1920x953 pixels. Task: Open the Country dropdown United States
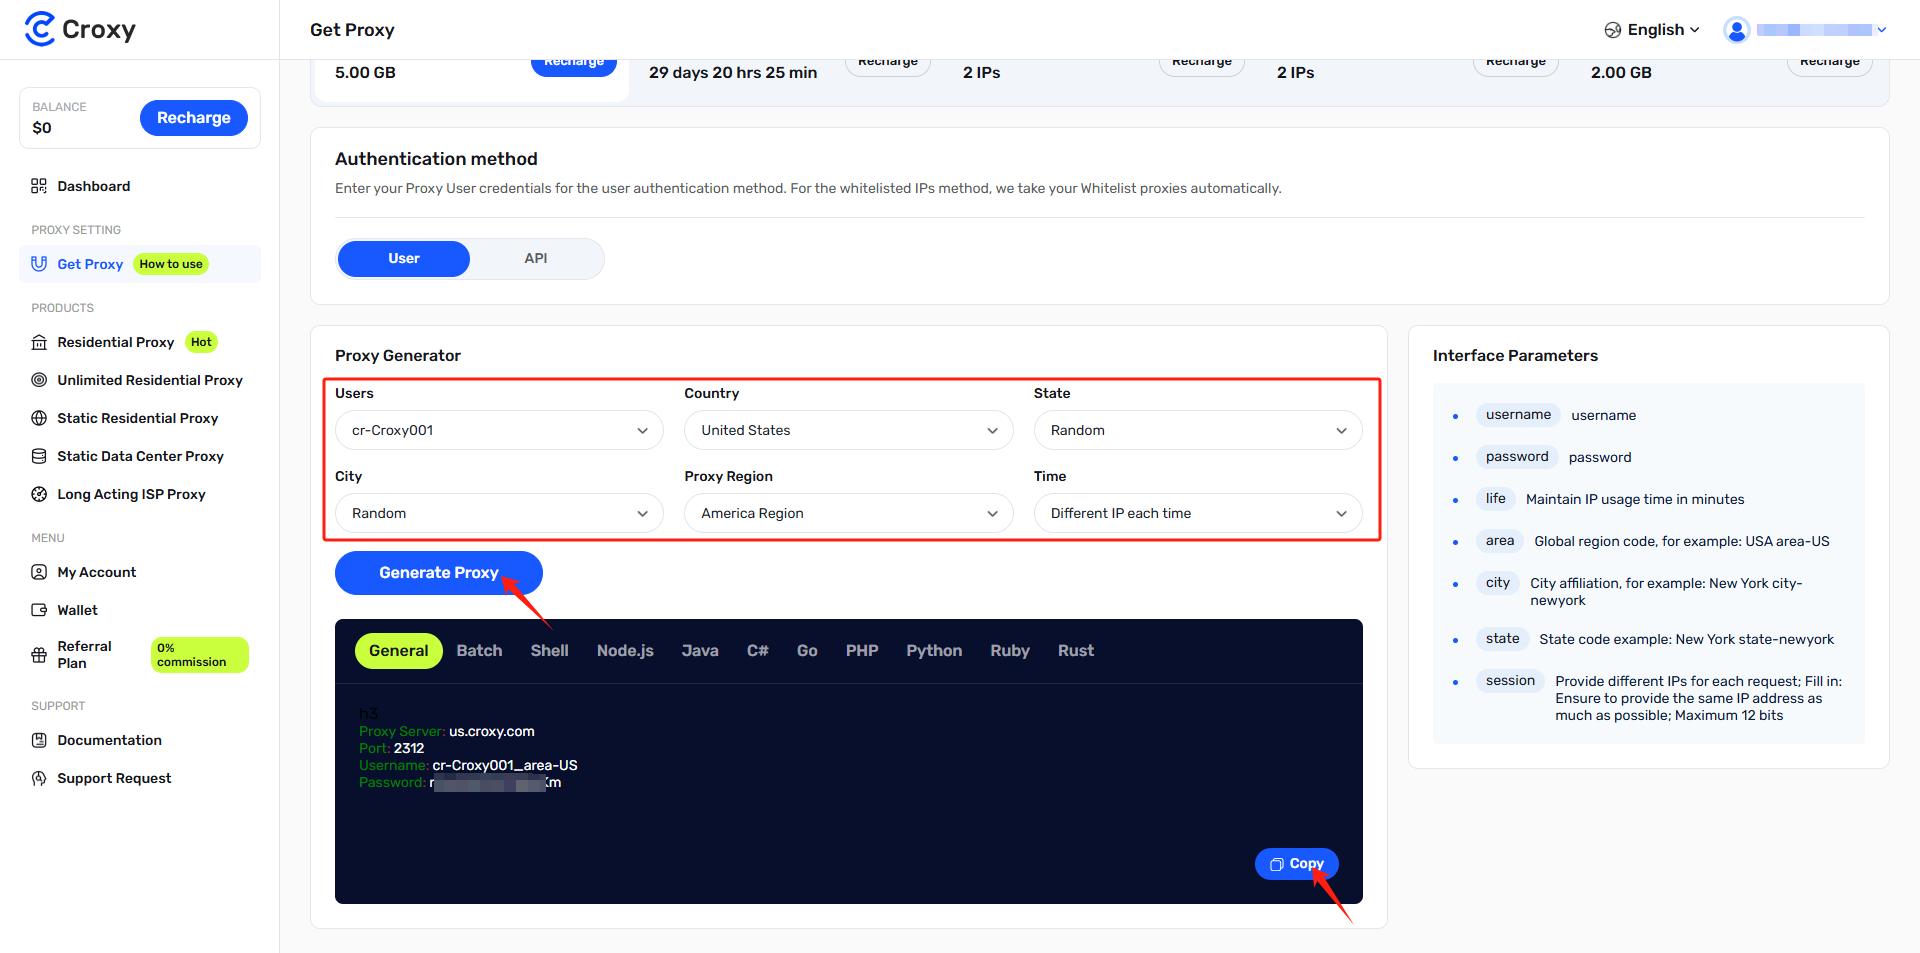pyautogui.click(x=848, y=430)
